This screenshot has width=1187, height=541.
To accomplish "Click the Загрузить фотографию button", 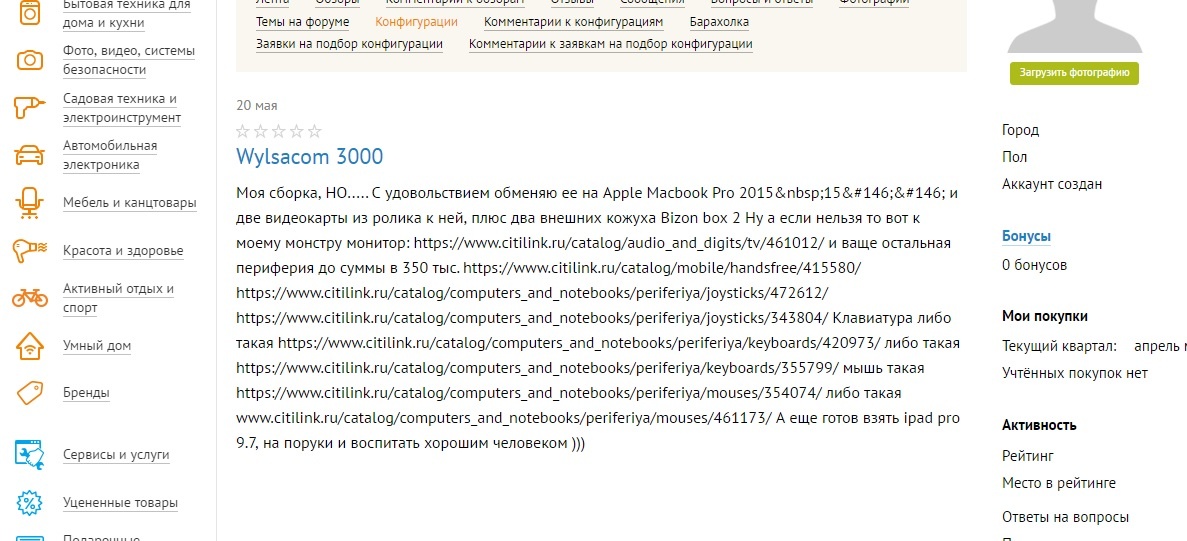I will click(1074, 73).
